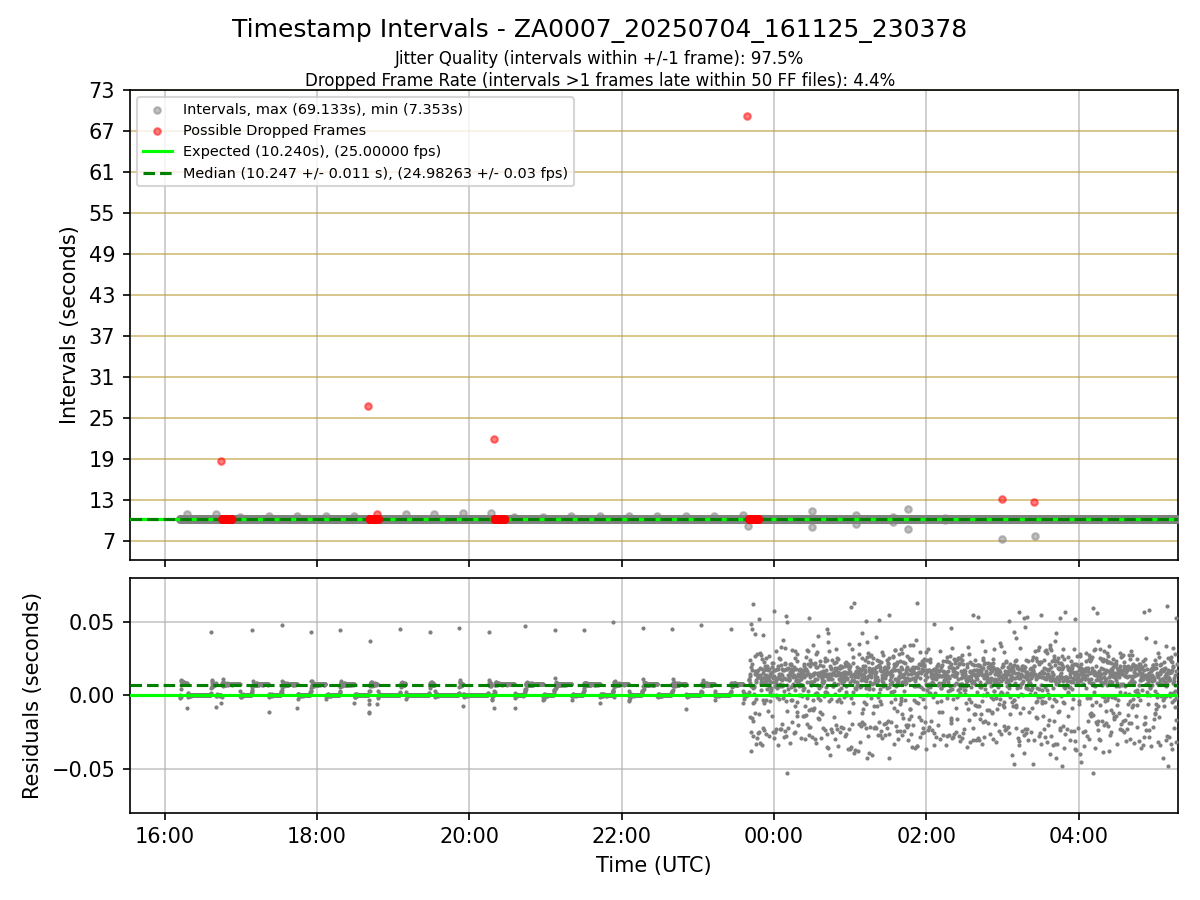Image resolution: width=1200 pixels, height=900 pixels.
Task: Select the legend entry Possible Dropped Frames
Action: [274, 130]
